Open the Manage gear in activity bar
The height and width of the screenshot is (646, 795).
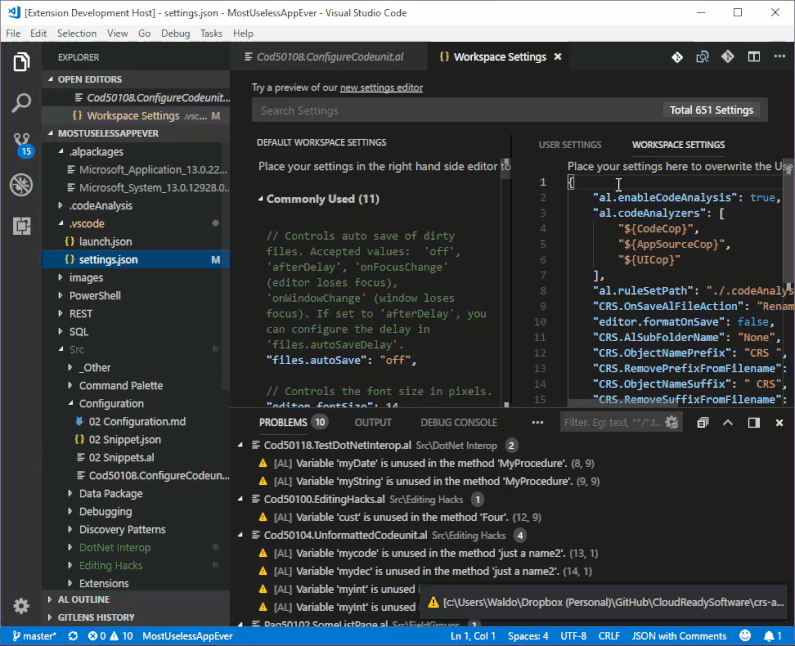21,605
